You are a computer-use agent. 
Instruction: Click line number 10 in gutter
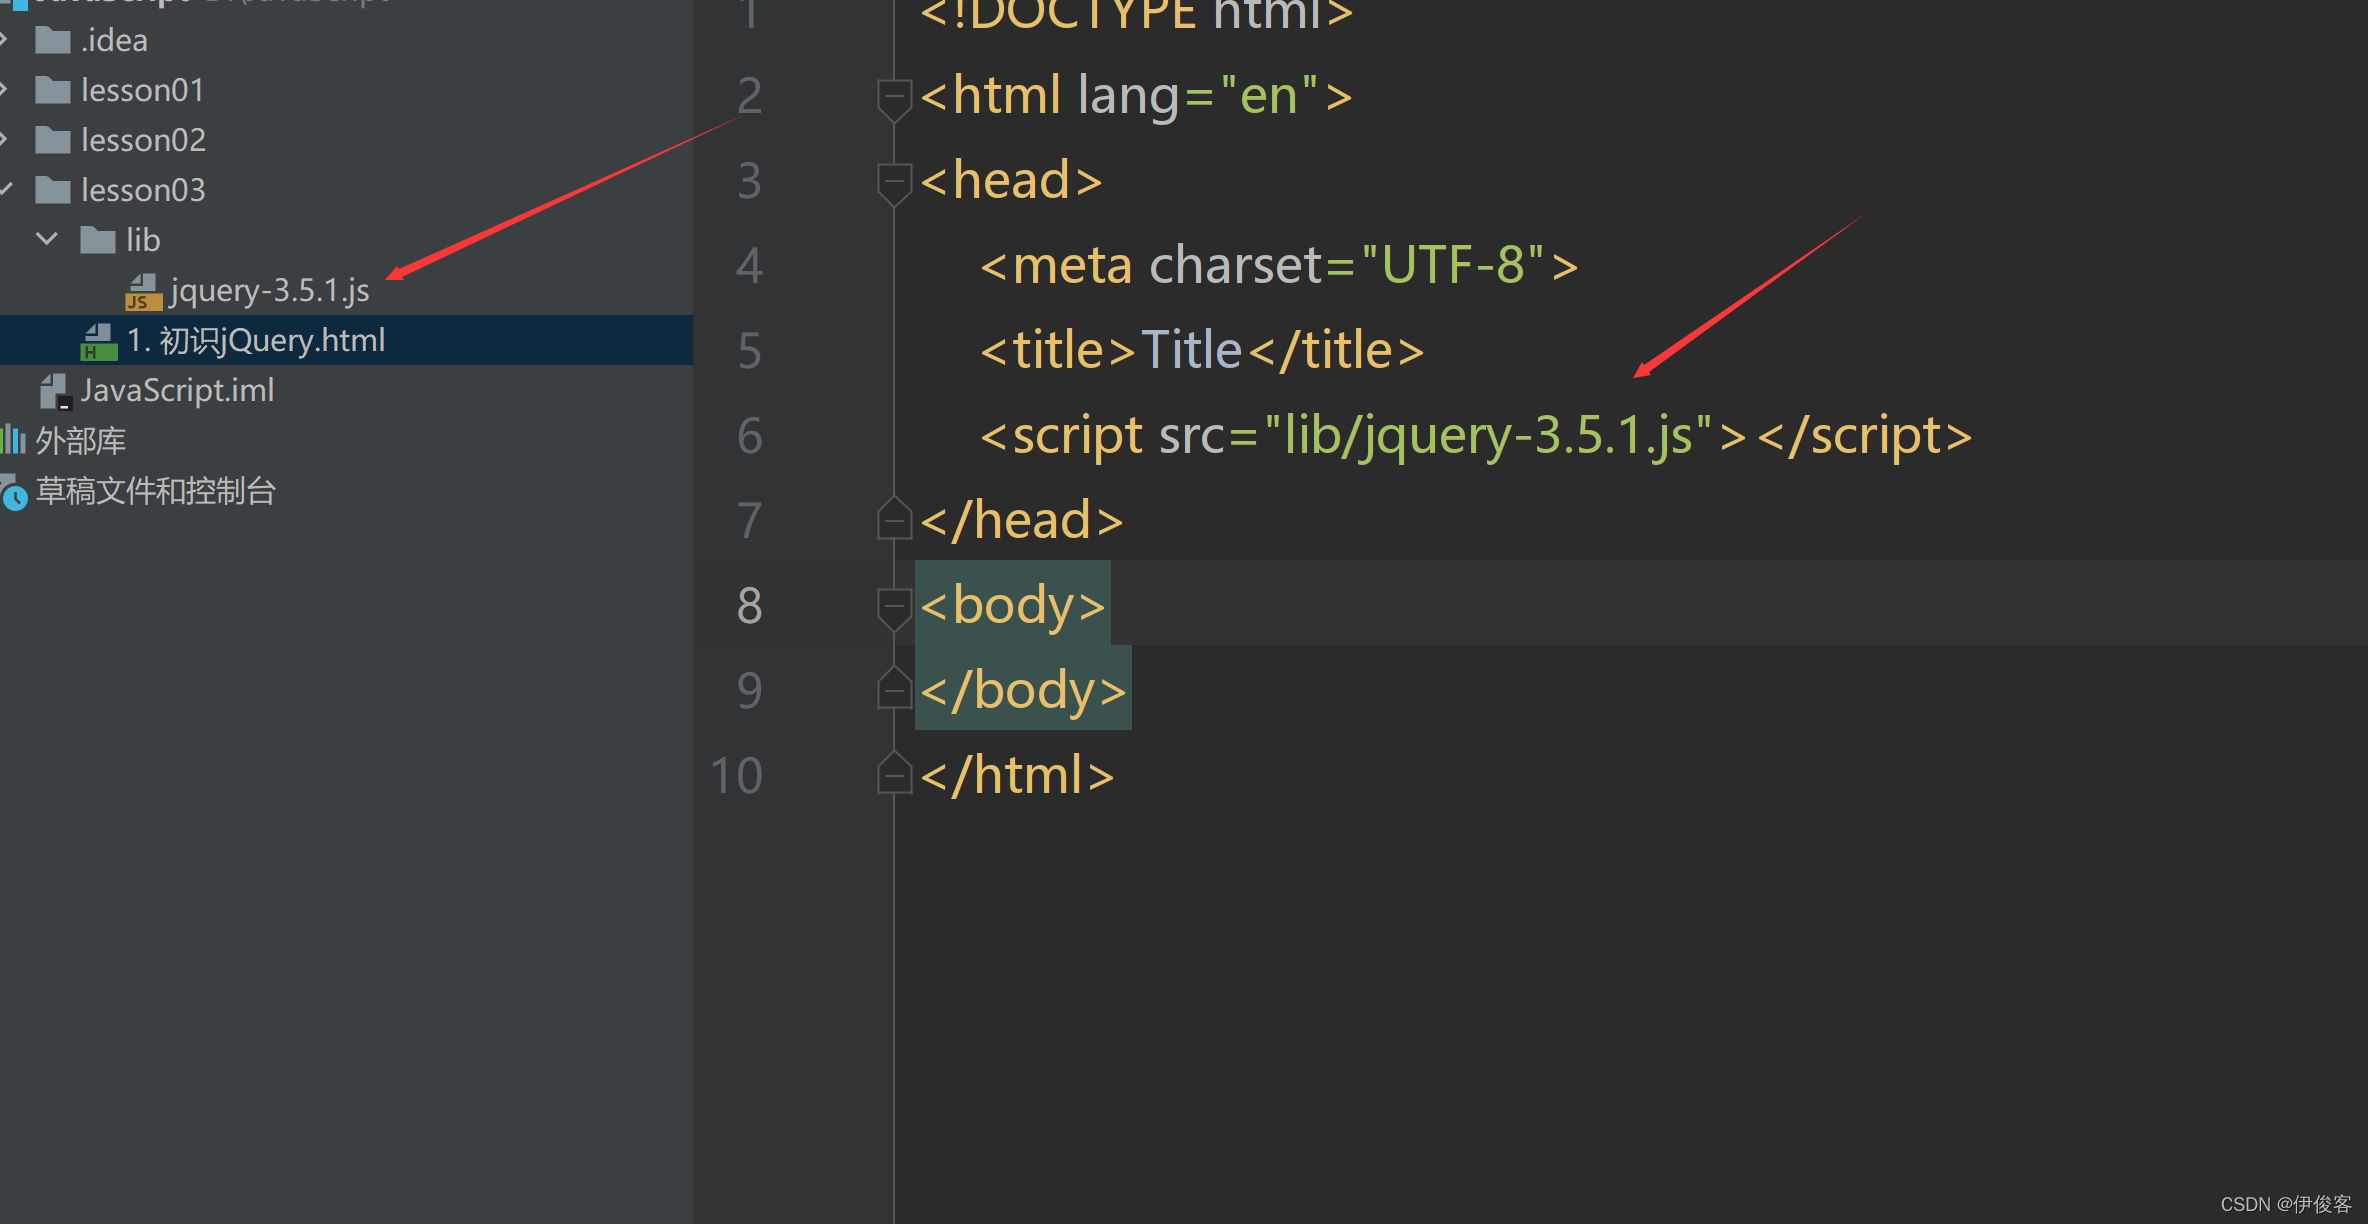pos(737,776)
